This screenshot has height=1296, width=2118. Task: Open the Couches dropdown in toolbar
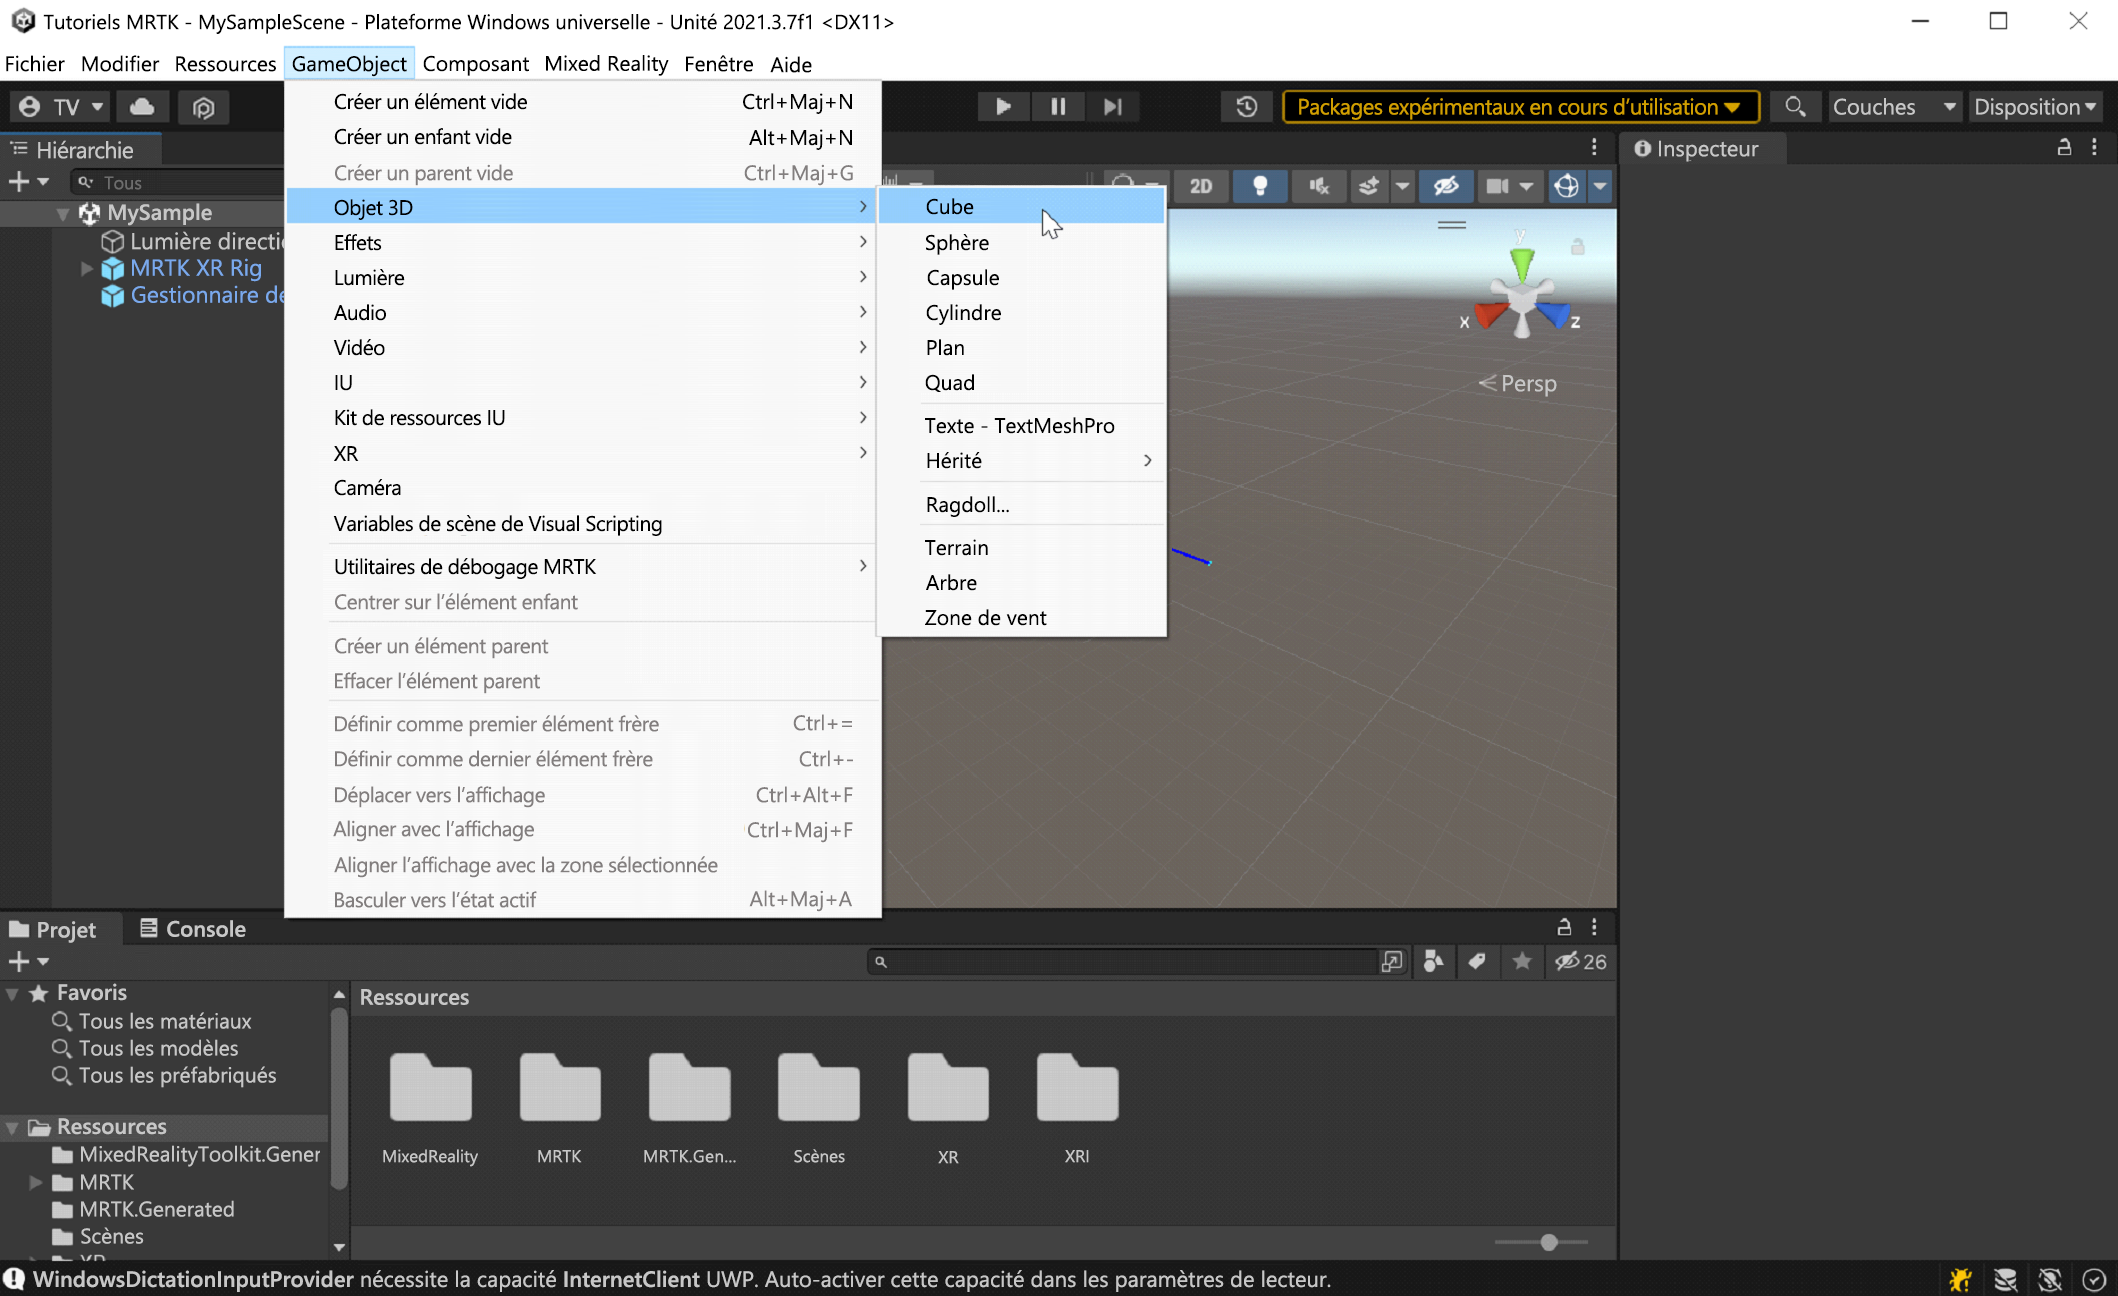pos(1896,106)
